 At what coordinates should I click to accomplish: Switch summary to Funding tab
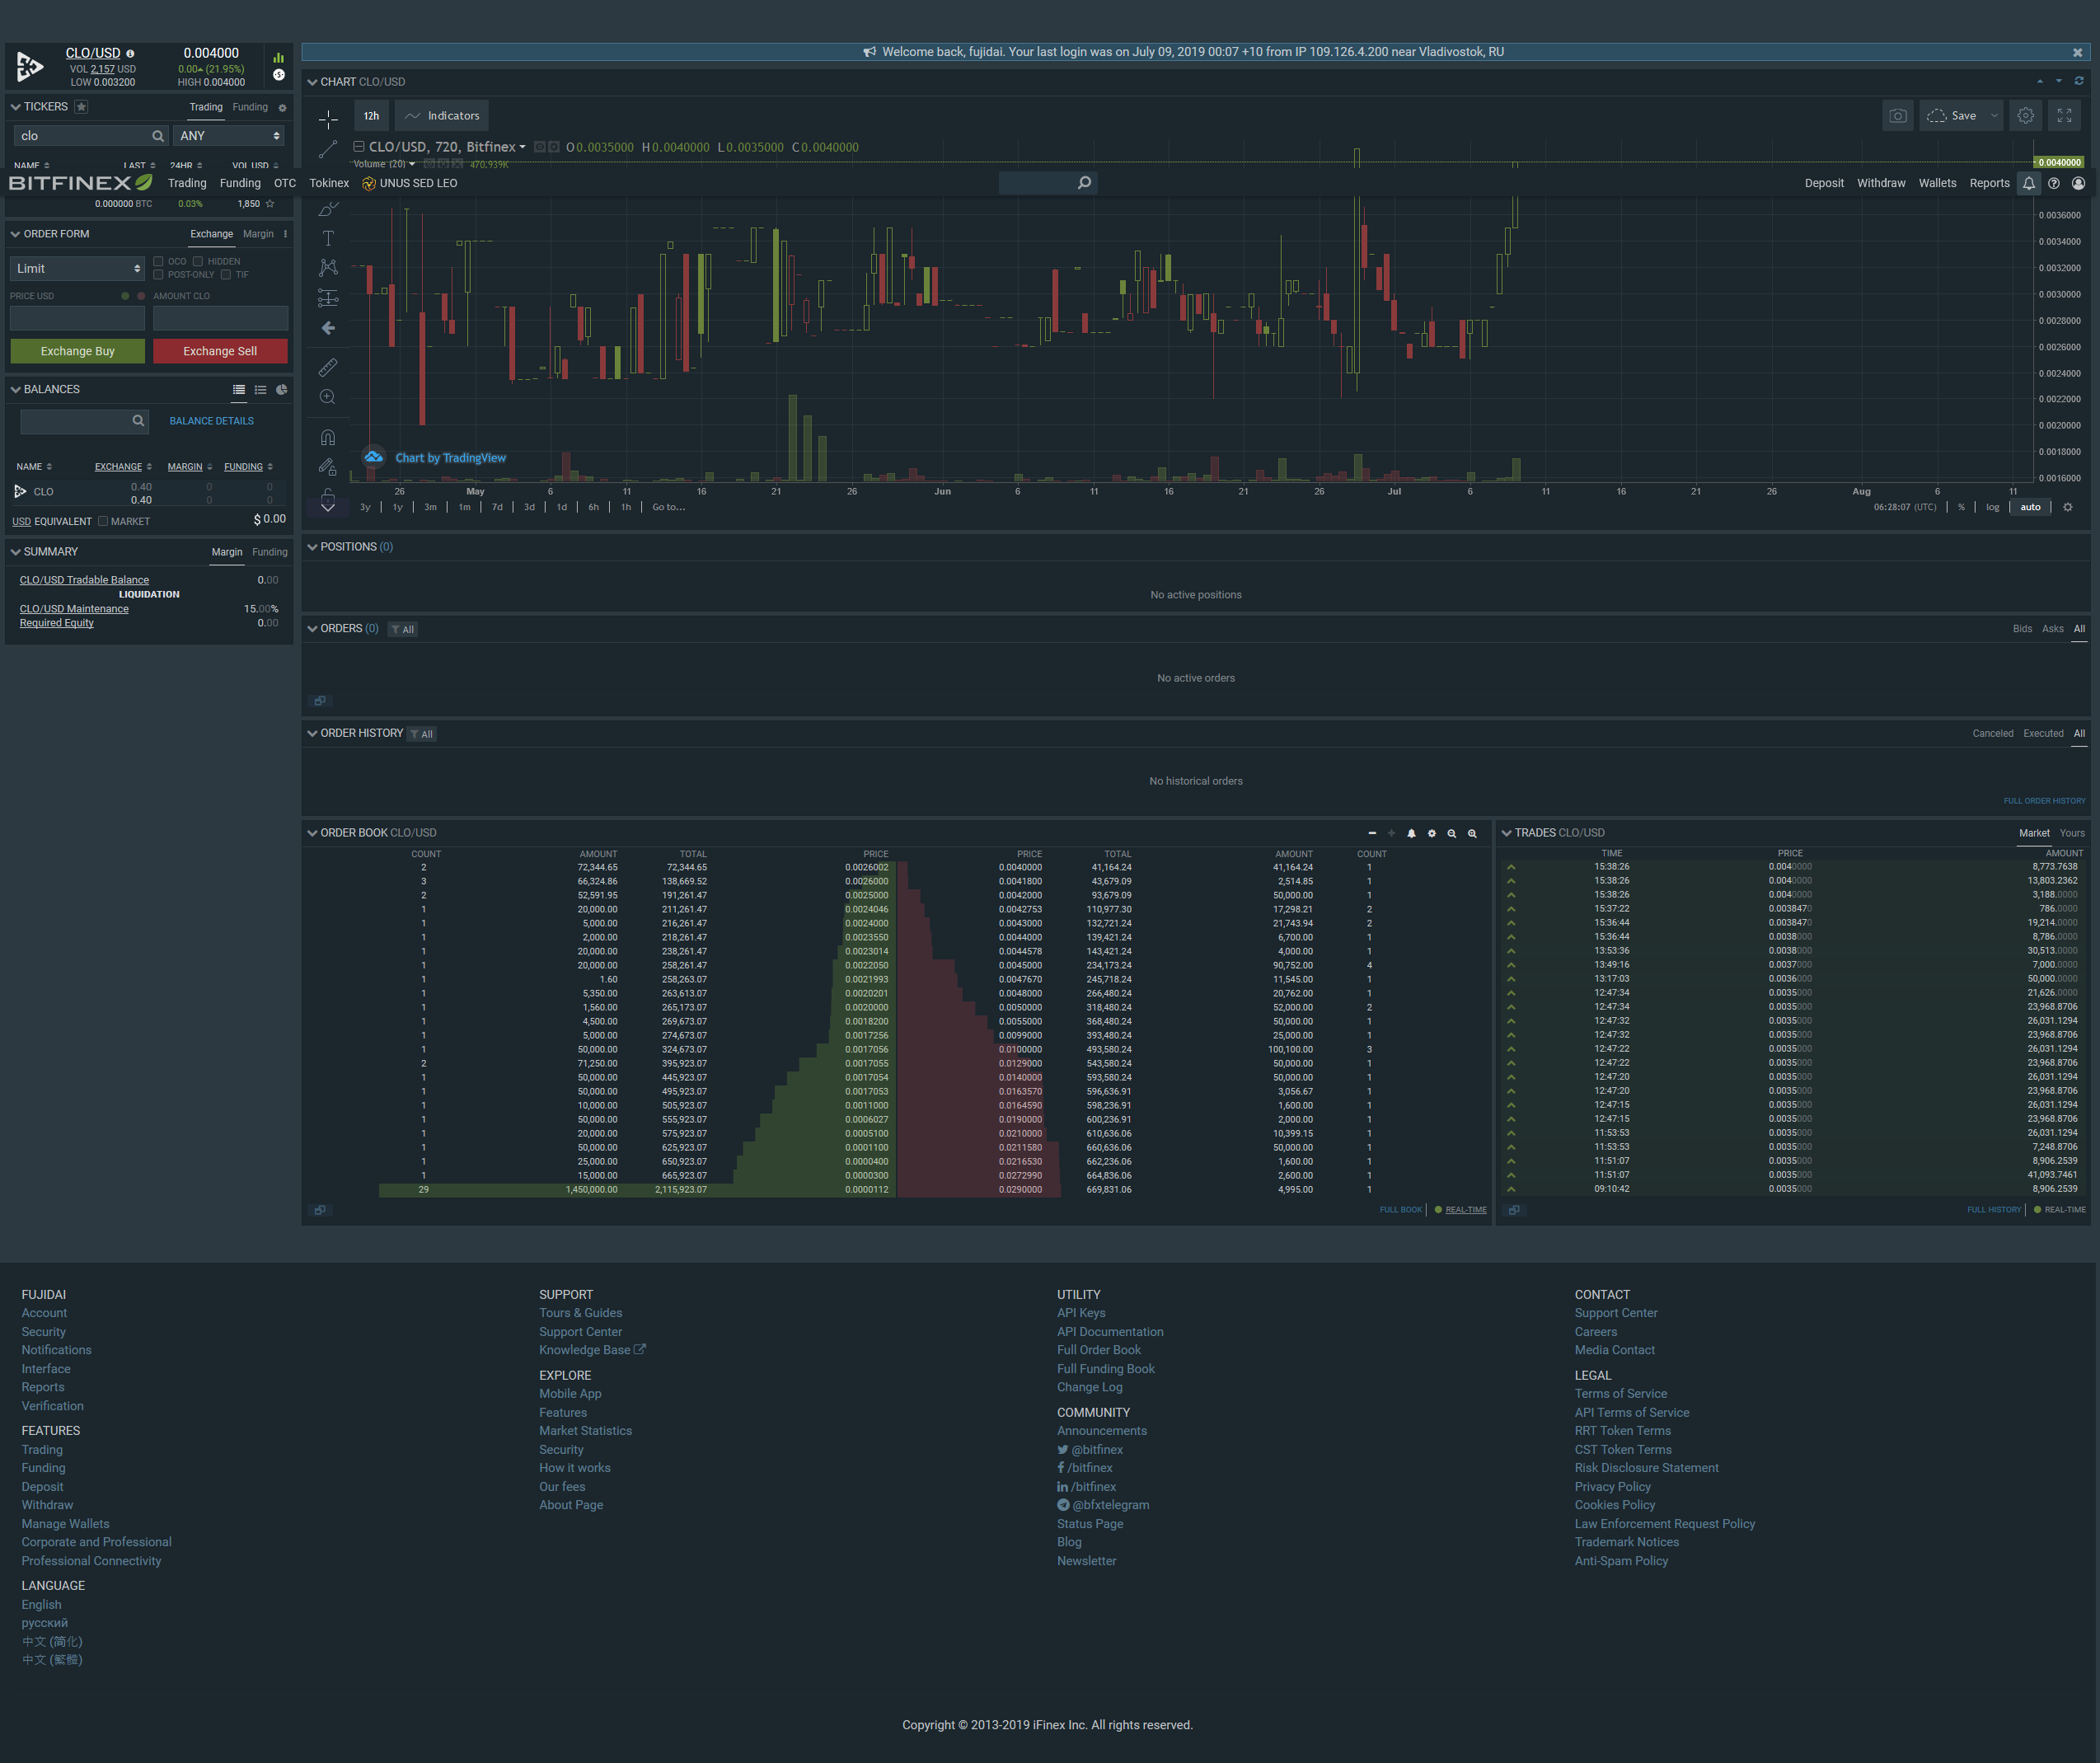click(x=270, y=552)
